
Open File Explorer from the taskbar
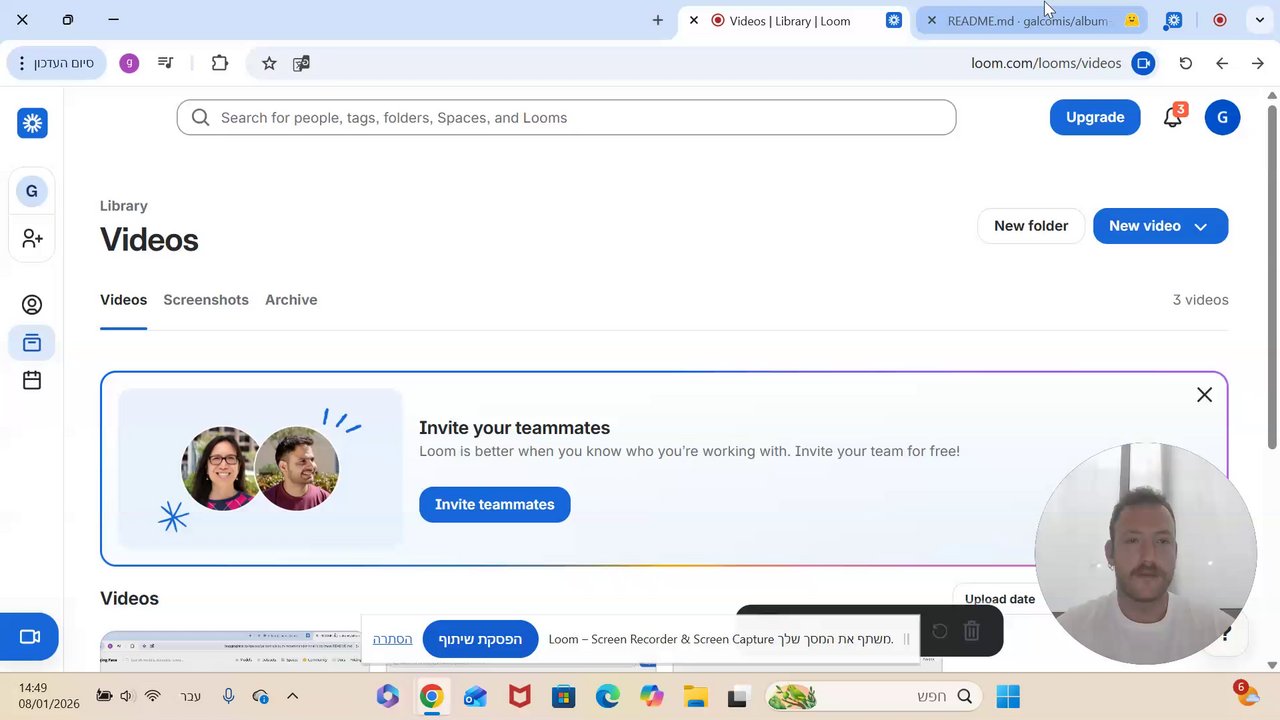(696, 696)
